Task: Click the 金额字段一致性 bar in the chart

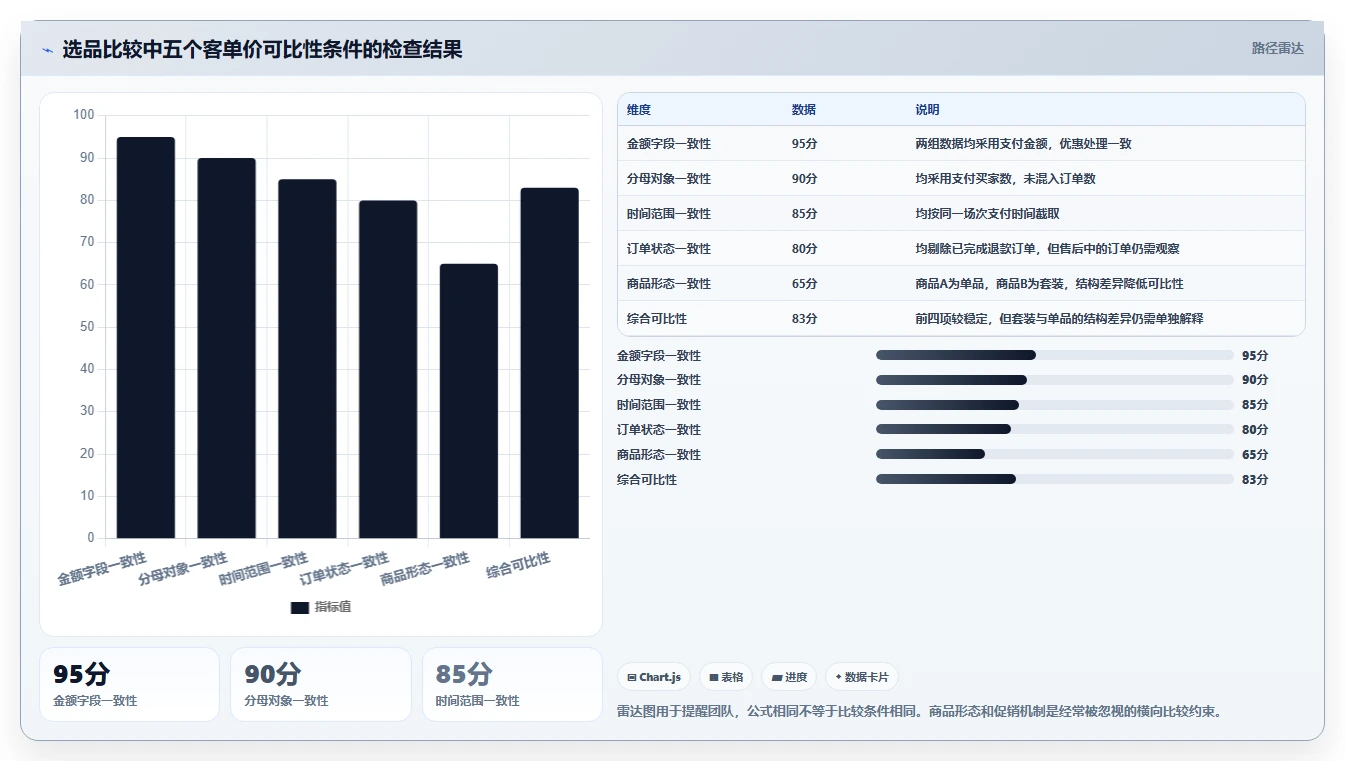Action: pyautogui.click(x=146, y=338)
